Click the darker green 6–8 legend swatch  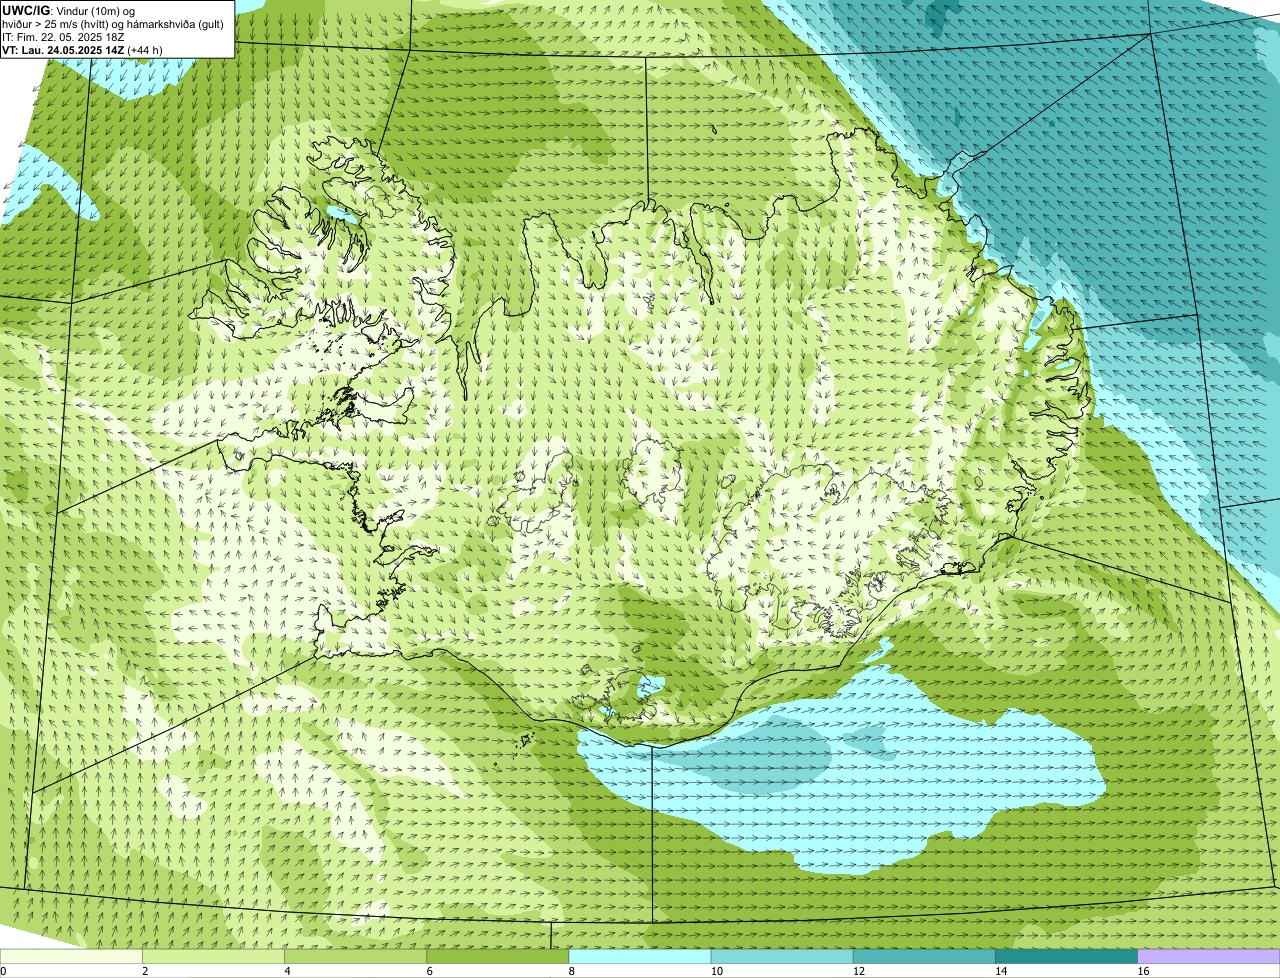(497, 957)
